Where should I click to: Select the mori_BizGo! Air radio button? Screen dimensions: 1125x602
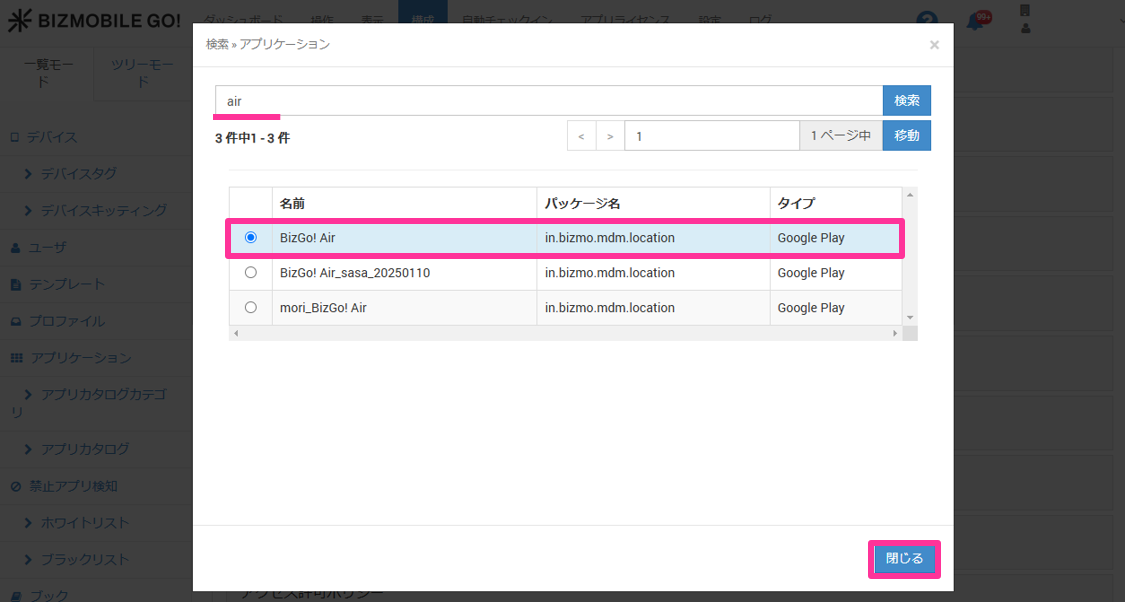pos(250,308)
